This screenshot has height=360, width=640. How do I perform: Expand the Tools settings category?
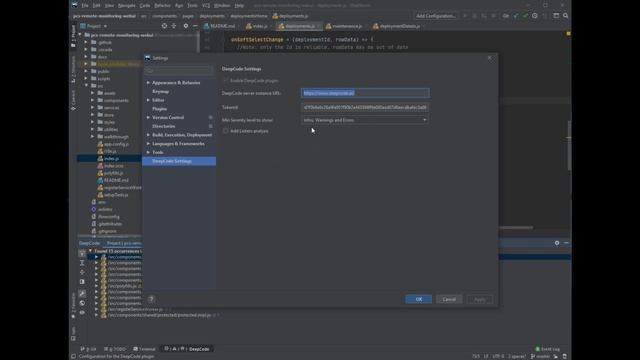tap(148, 152)
